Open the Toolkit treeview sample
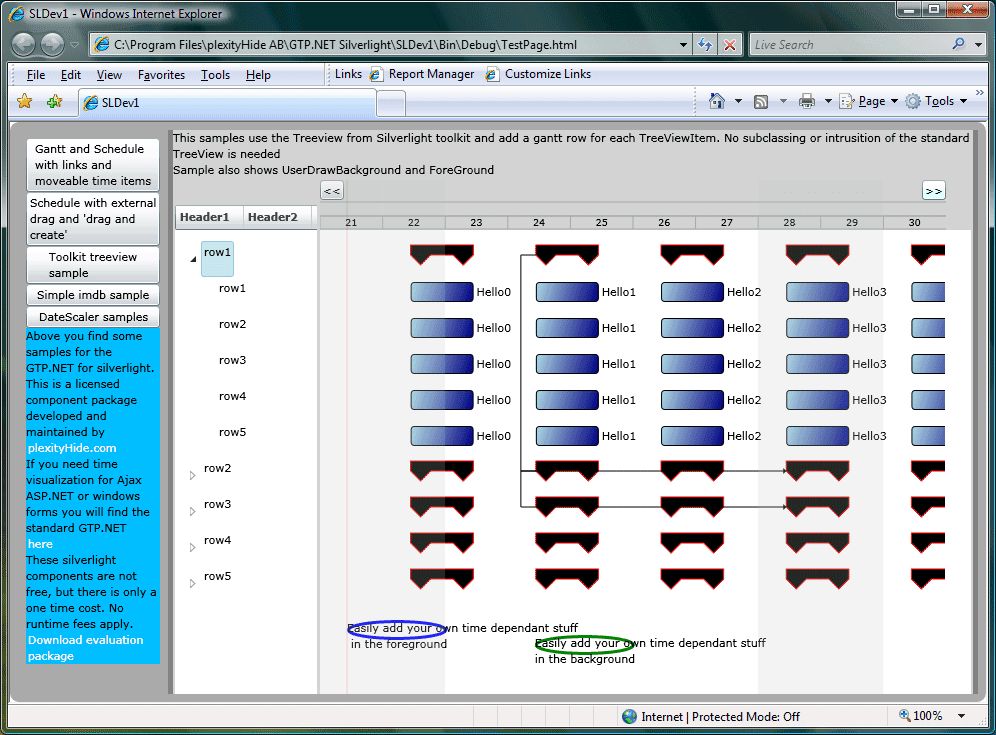This screenshot has width=996, height=735. point(93,265)
